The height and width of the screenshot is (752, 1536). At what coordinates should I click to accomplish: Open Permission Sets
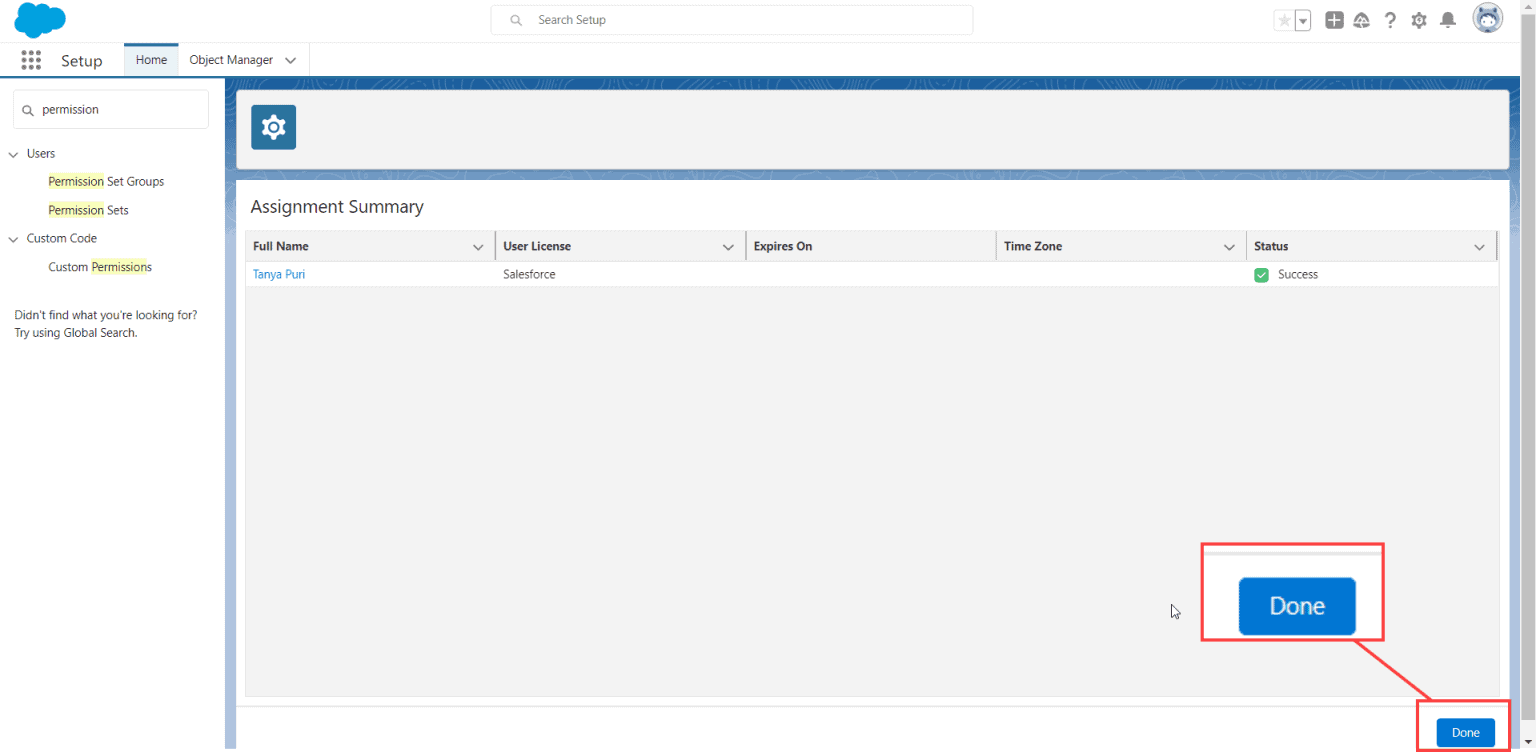tap(88, 210)
